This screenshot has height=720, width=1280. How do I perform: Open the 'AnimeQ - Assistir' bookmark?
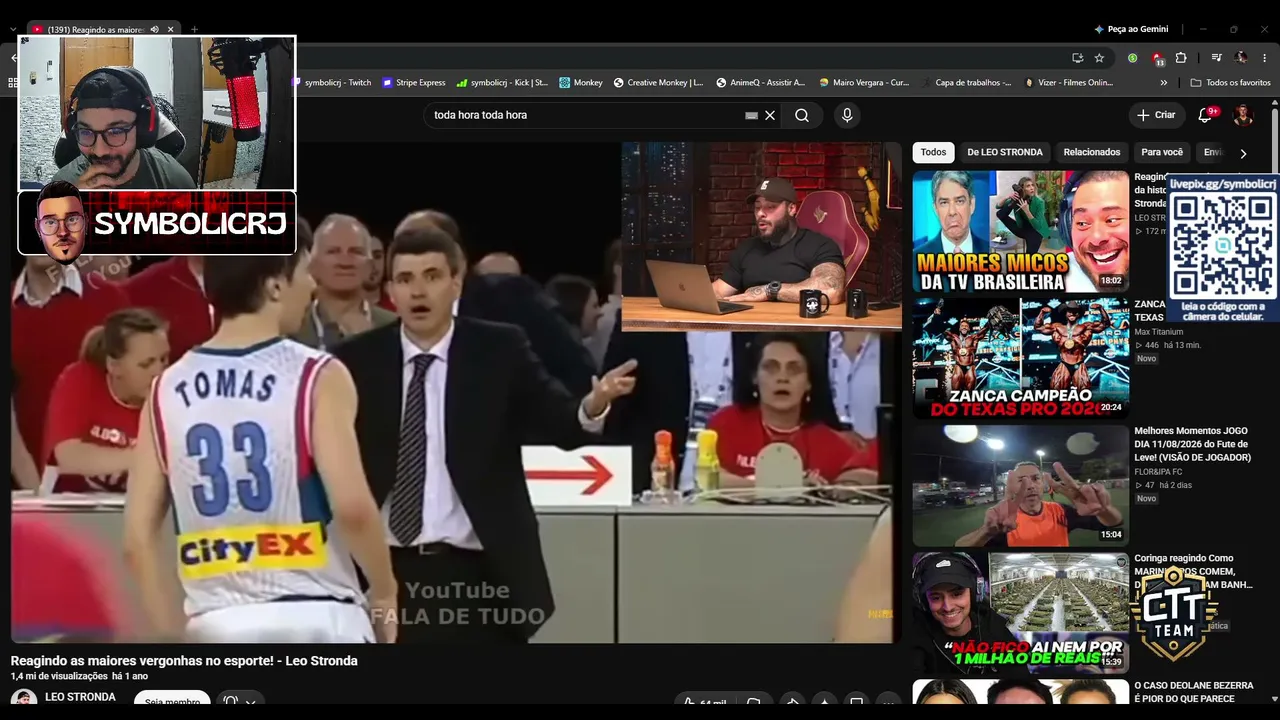760,83
